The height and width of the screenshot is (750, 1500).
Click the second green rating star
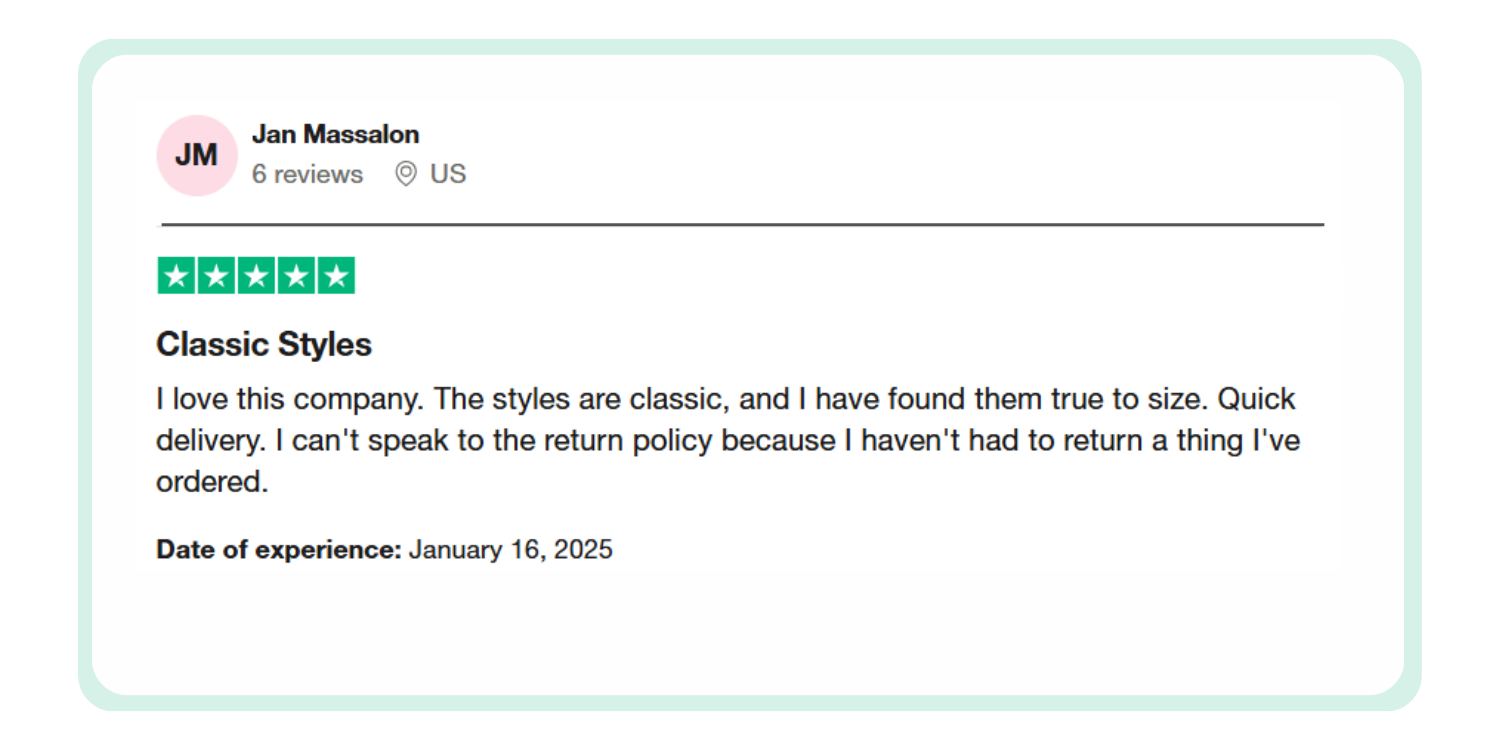coord(216,276)
